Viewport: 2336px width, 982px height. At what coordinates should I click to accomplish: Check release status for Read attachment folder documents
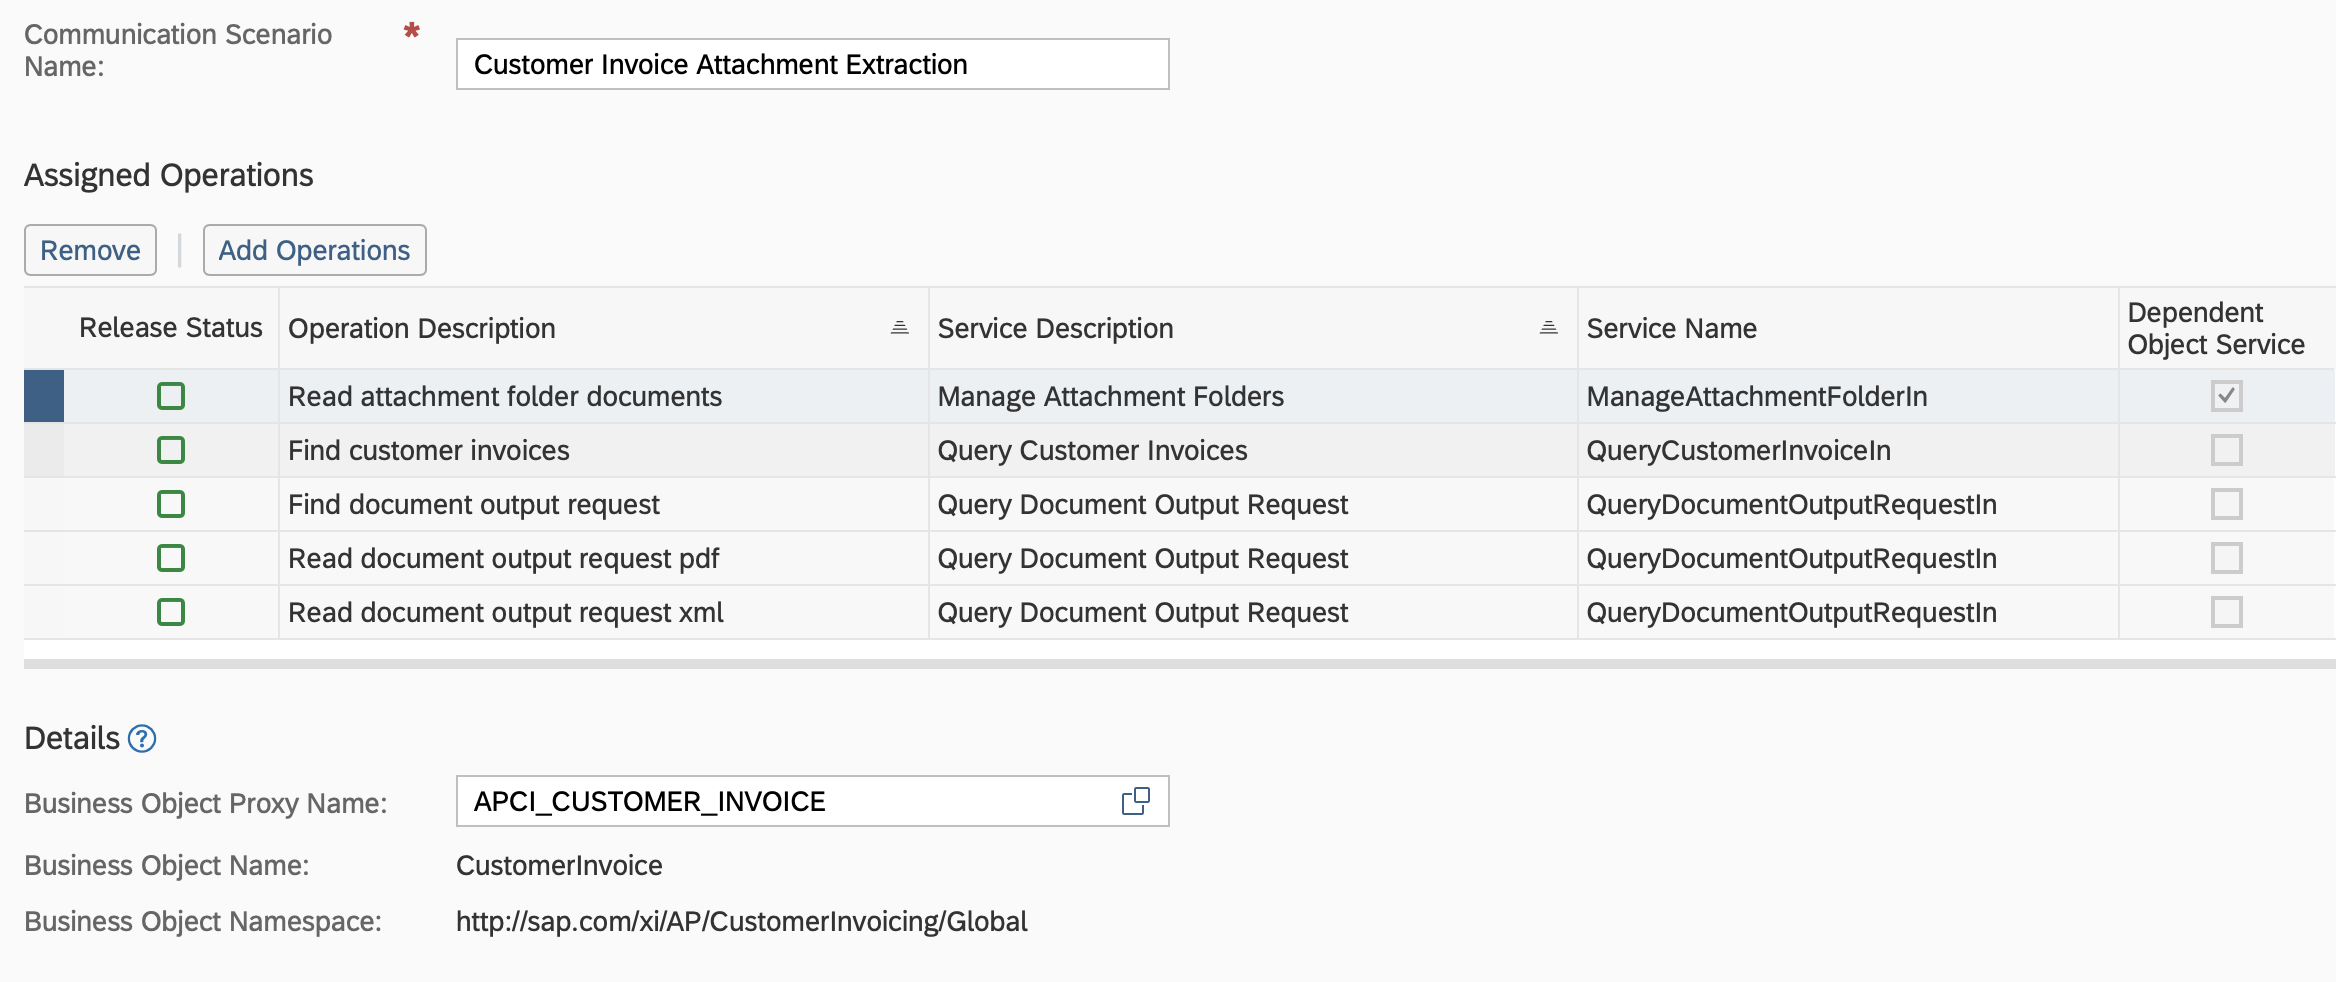(170, 396)
